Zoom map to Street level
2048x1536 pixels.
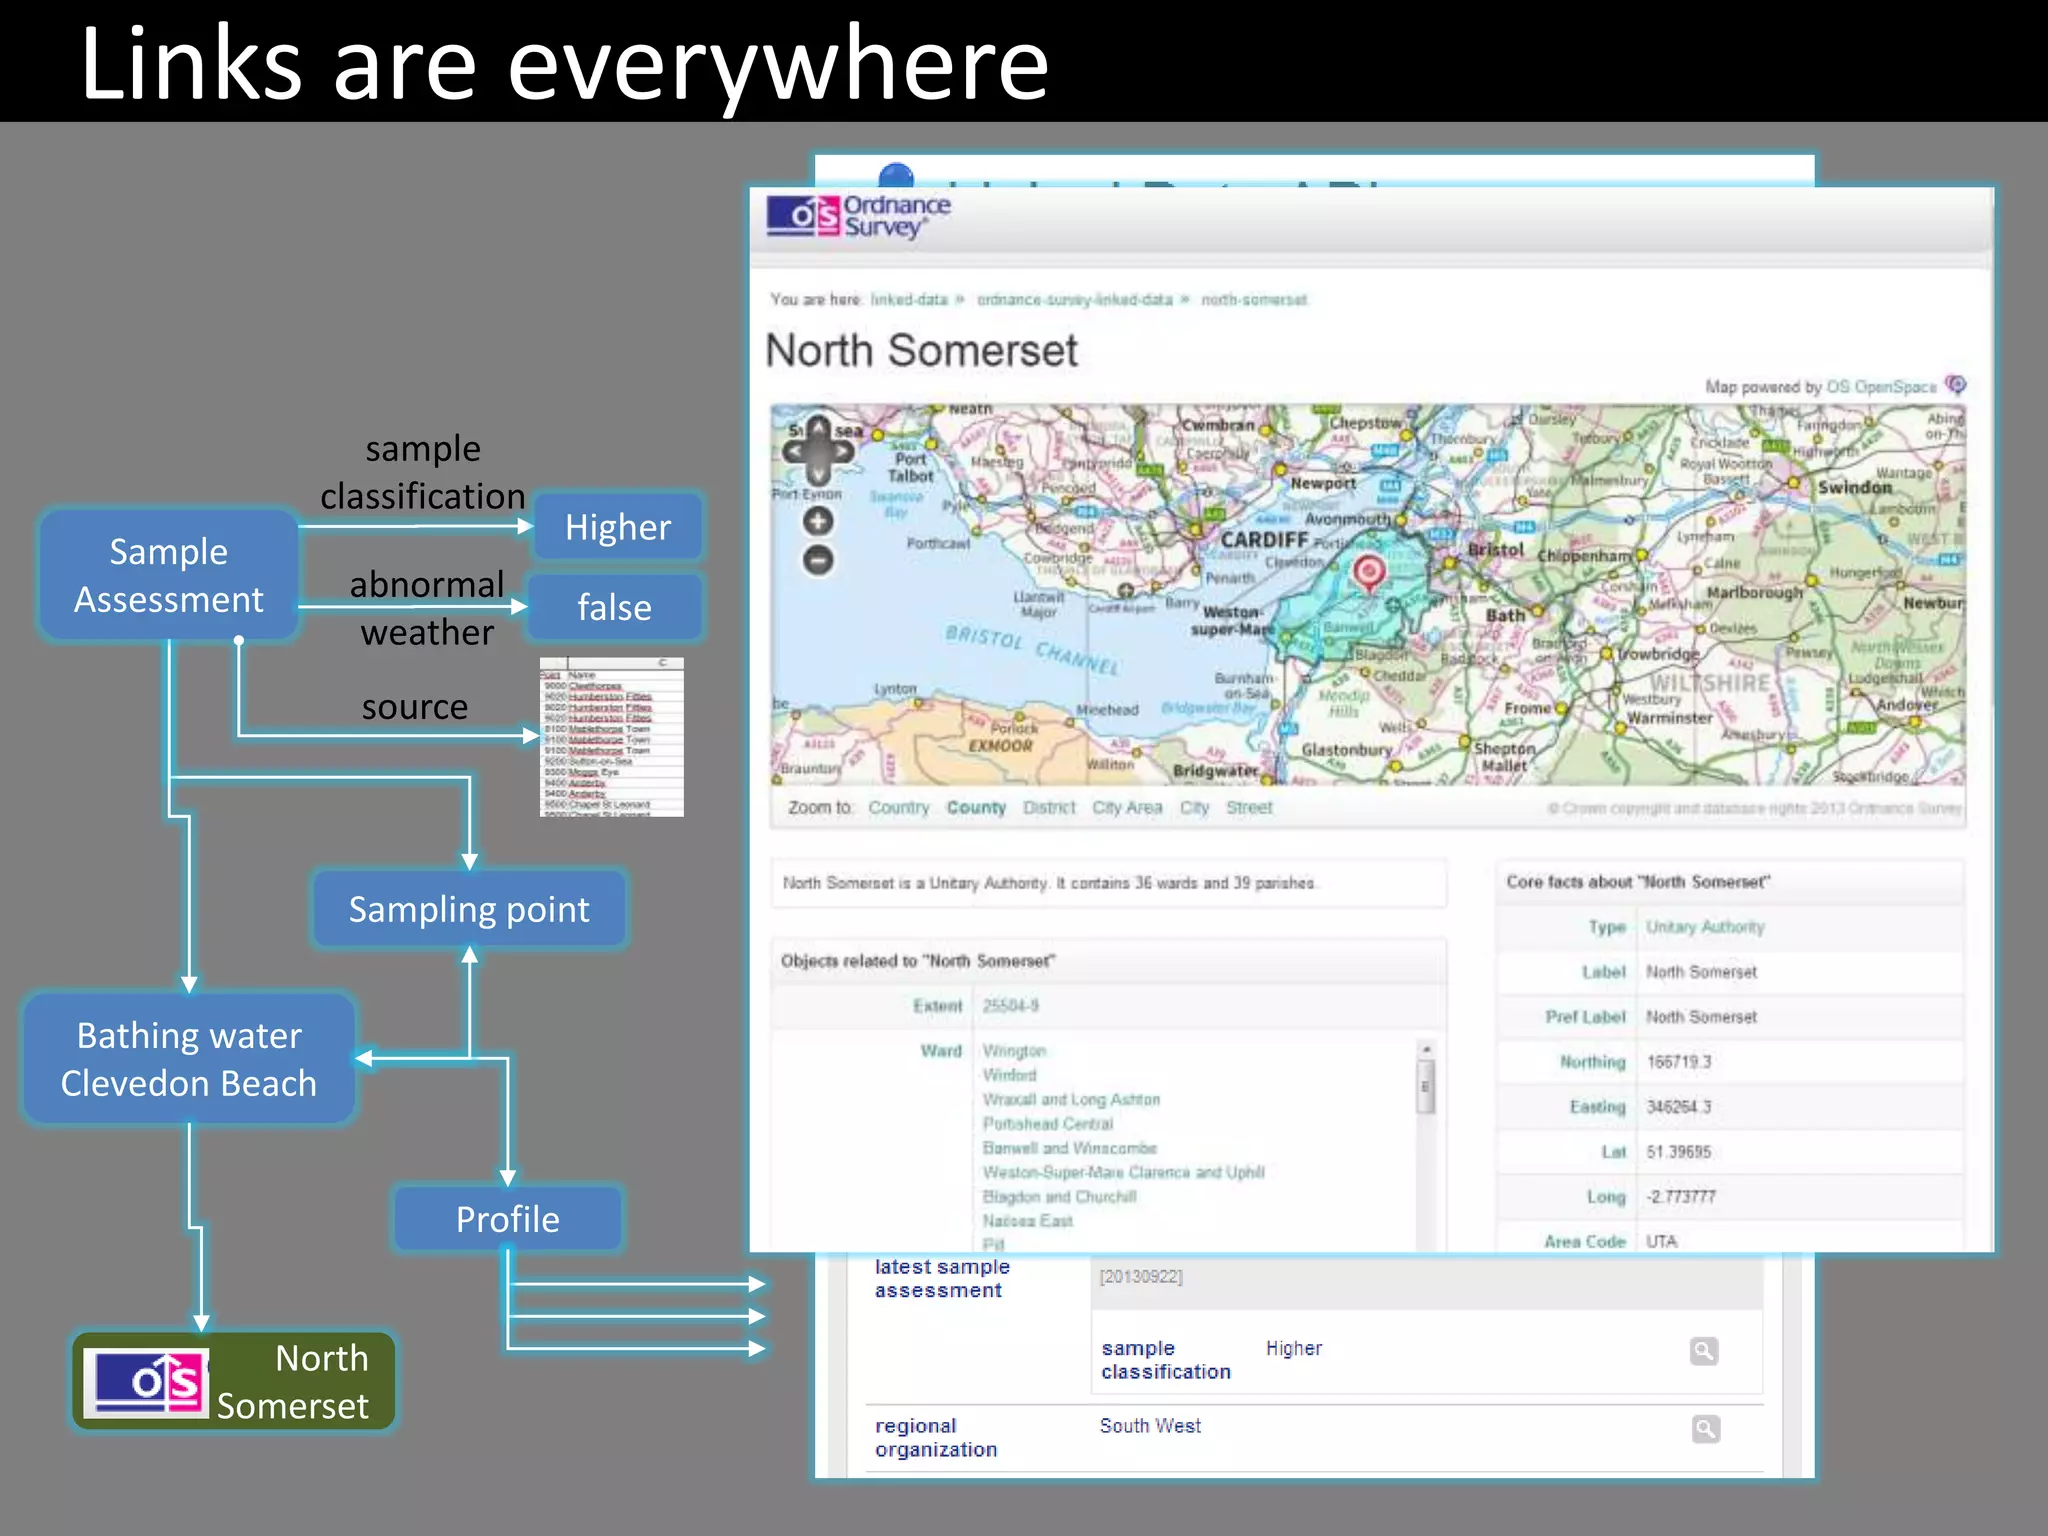pyautogui.click(x=1249, y=808)
